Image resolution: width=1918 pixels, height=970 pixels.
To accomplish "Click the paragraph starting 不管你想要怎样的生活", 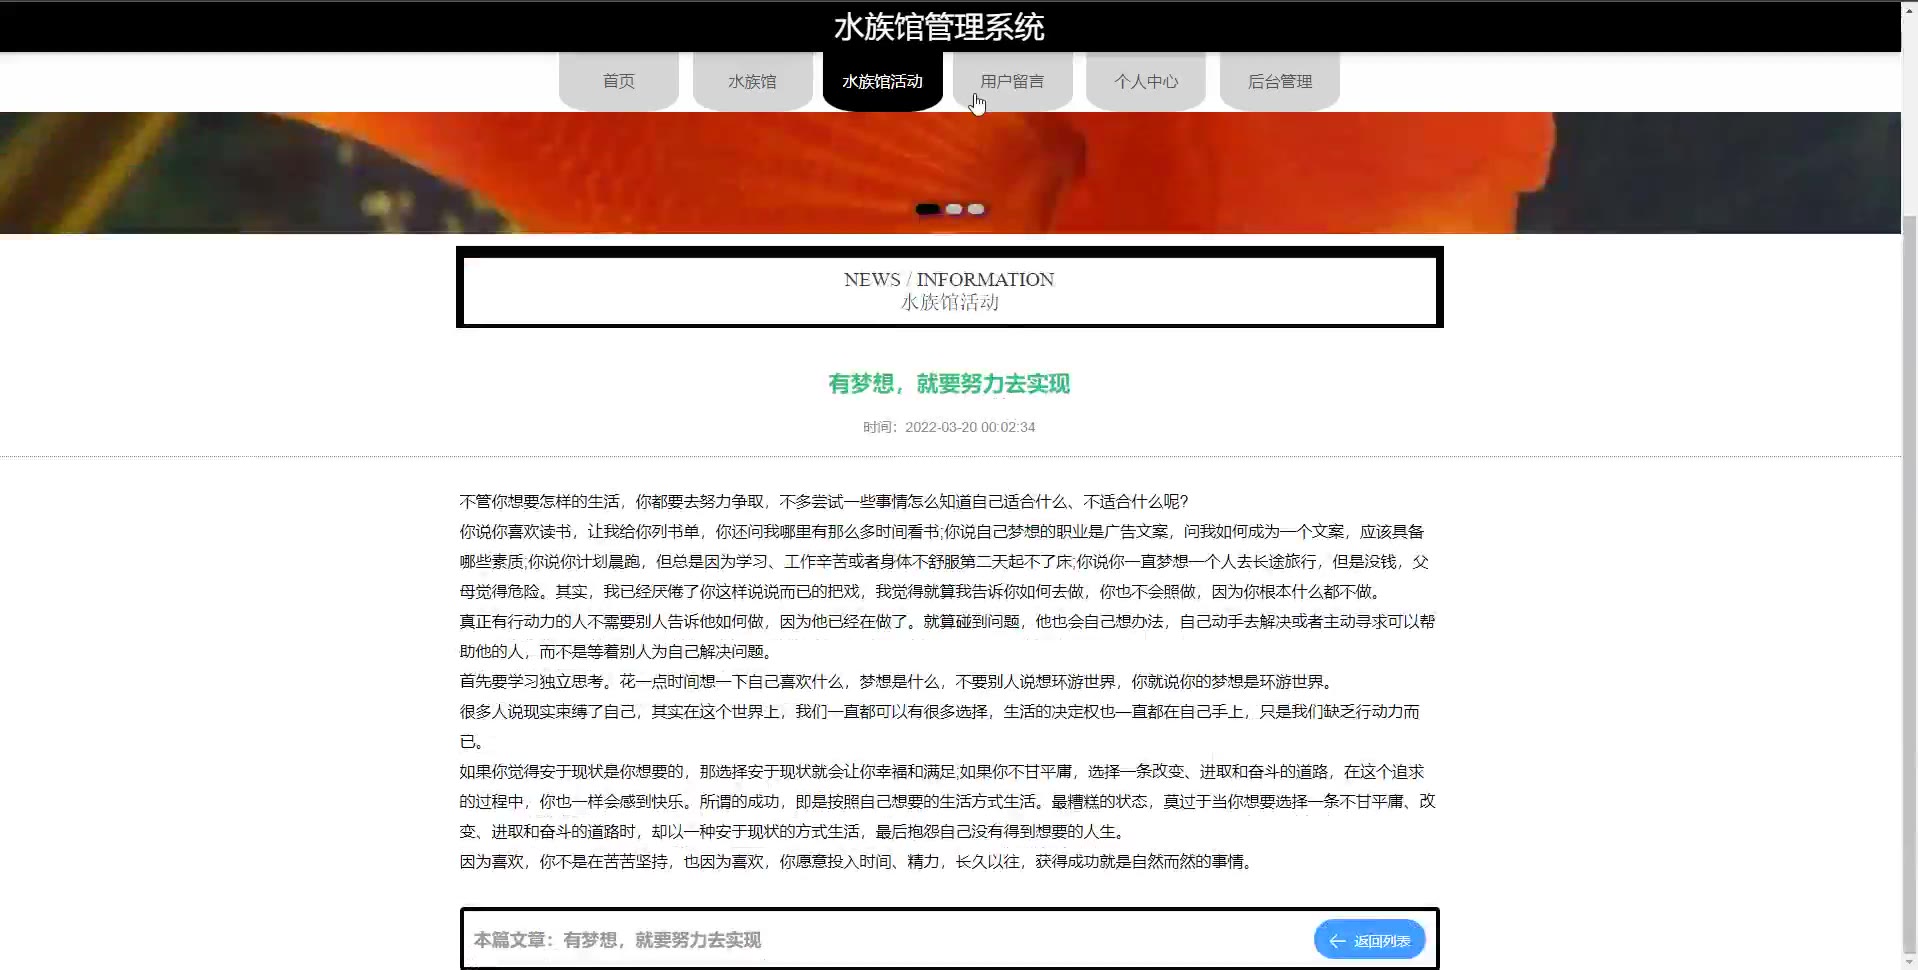I will (x=824, y=502).
